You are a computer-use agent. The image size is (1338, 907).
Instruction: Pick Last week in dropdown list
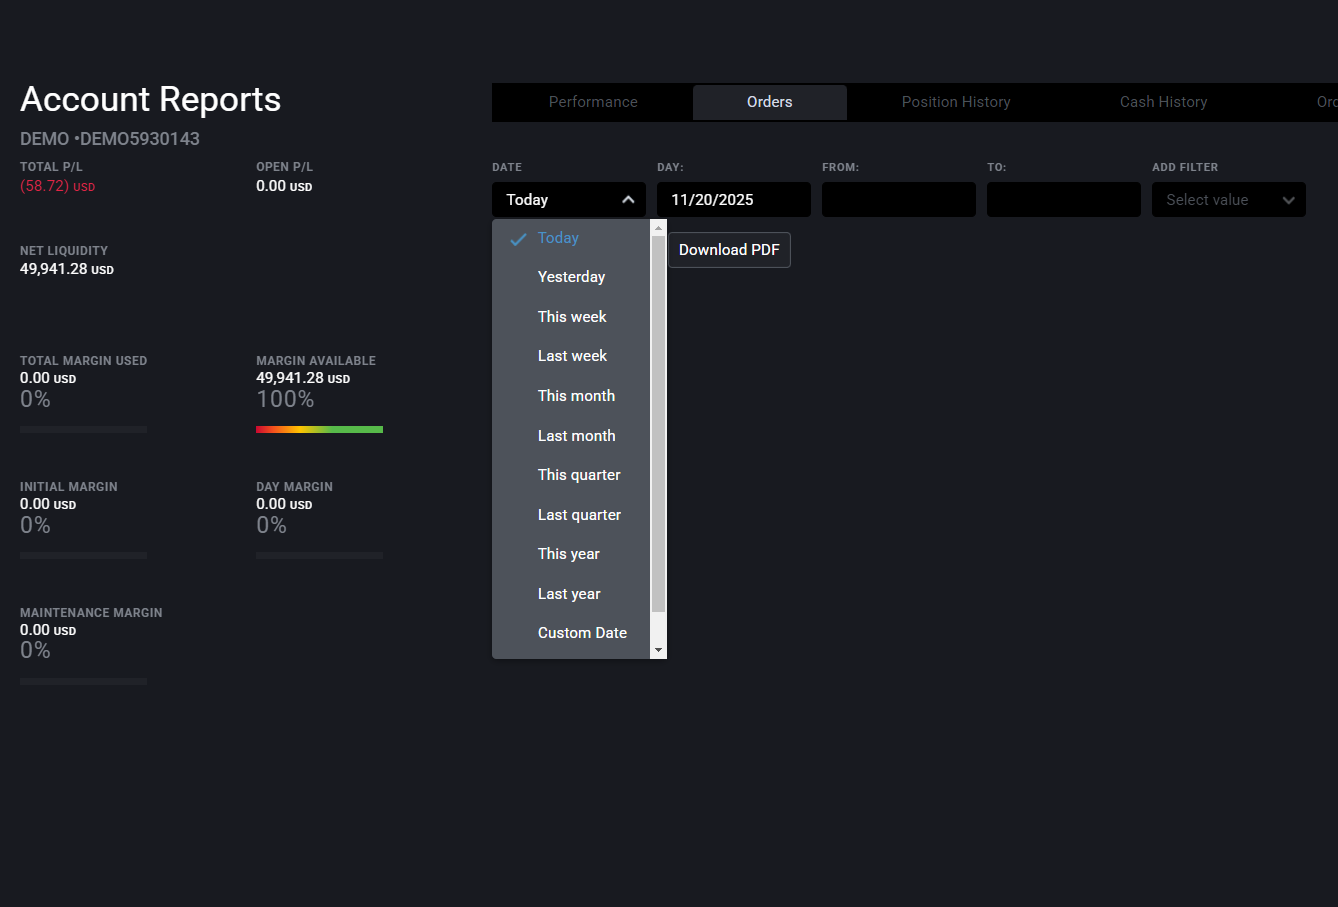(572, 356)
